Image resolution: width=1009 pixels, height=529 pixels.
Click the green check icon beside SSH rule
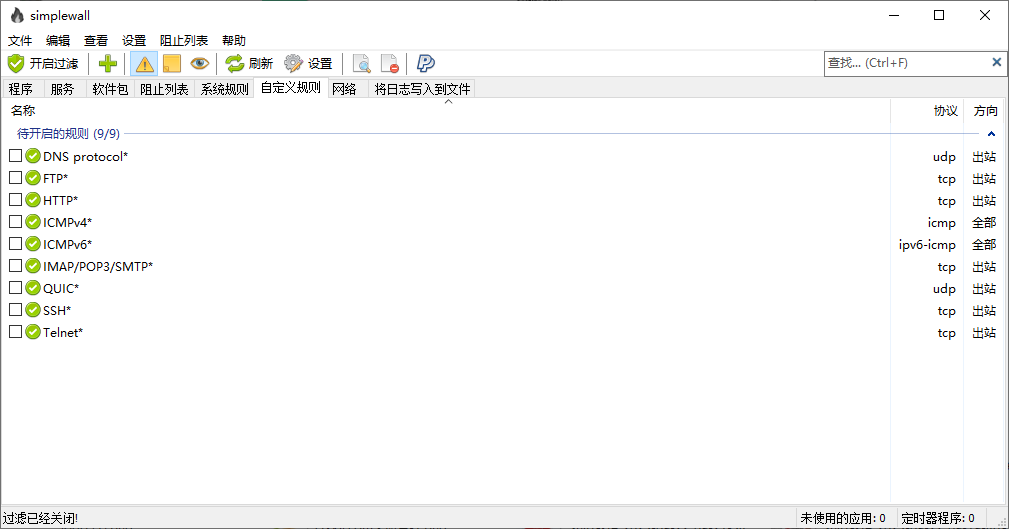tap(33, 310)
